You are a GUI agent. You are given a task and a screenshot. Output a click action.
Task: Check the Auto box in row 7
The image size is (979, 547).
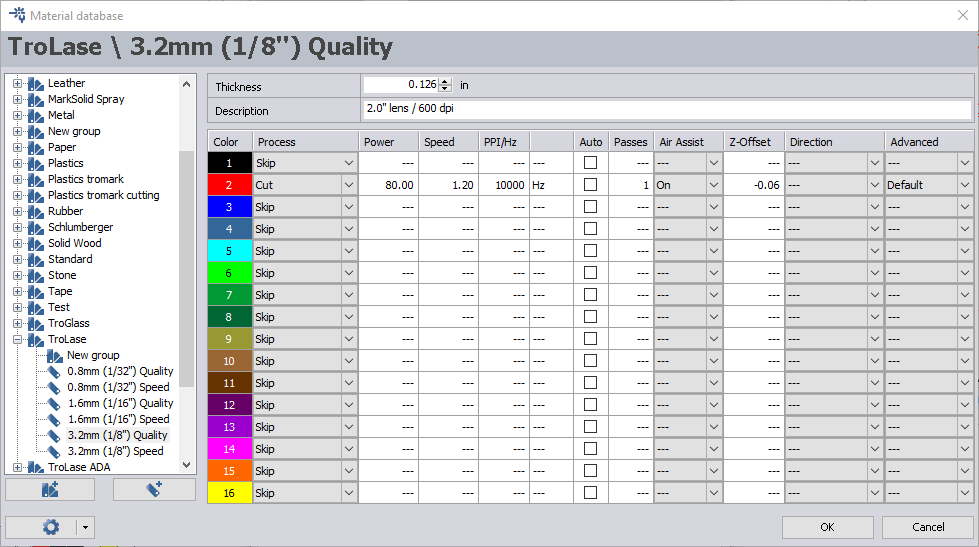(x=590, y=295)
